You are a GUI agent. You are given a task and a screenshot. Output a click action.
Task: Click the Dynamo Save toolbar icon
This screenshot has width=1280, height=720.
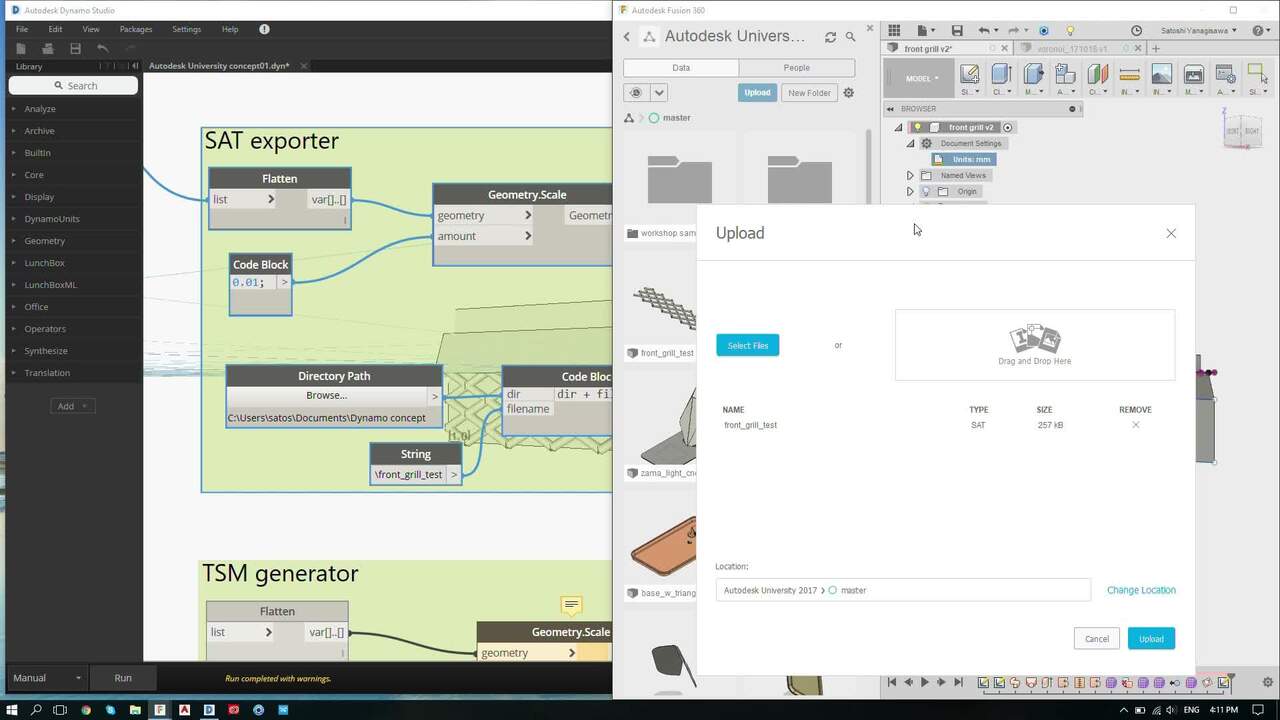(x=75, y=48)
